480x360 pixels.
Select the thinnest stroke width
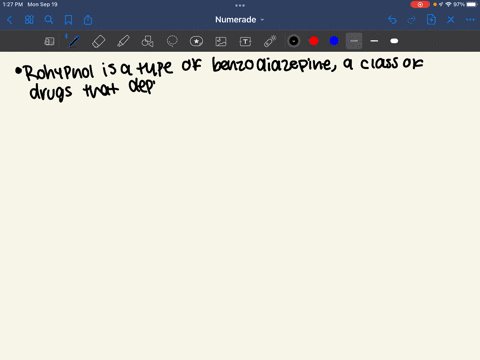tap(354, 41)
